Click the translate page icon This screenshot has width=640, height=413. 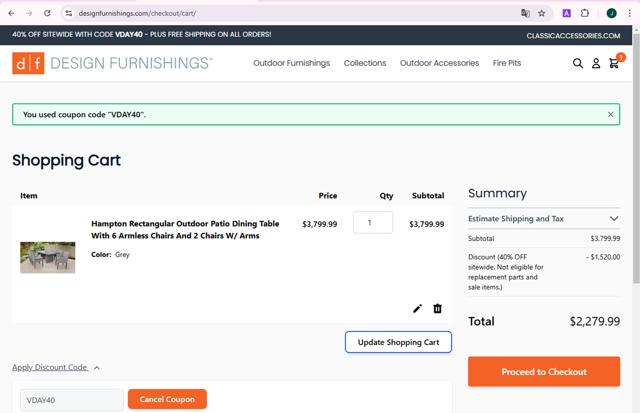click(x=525, y=13)
